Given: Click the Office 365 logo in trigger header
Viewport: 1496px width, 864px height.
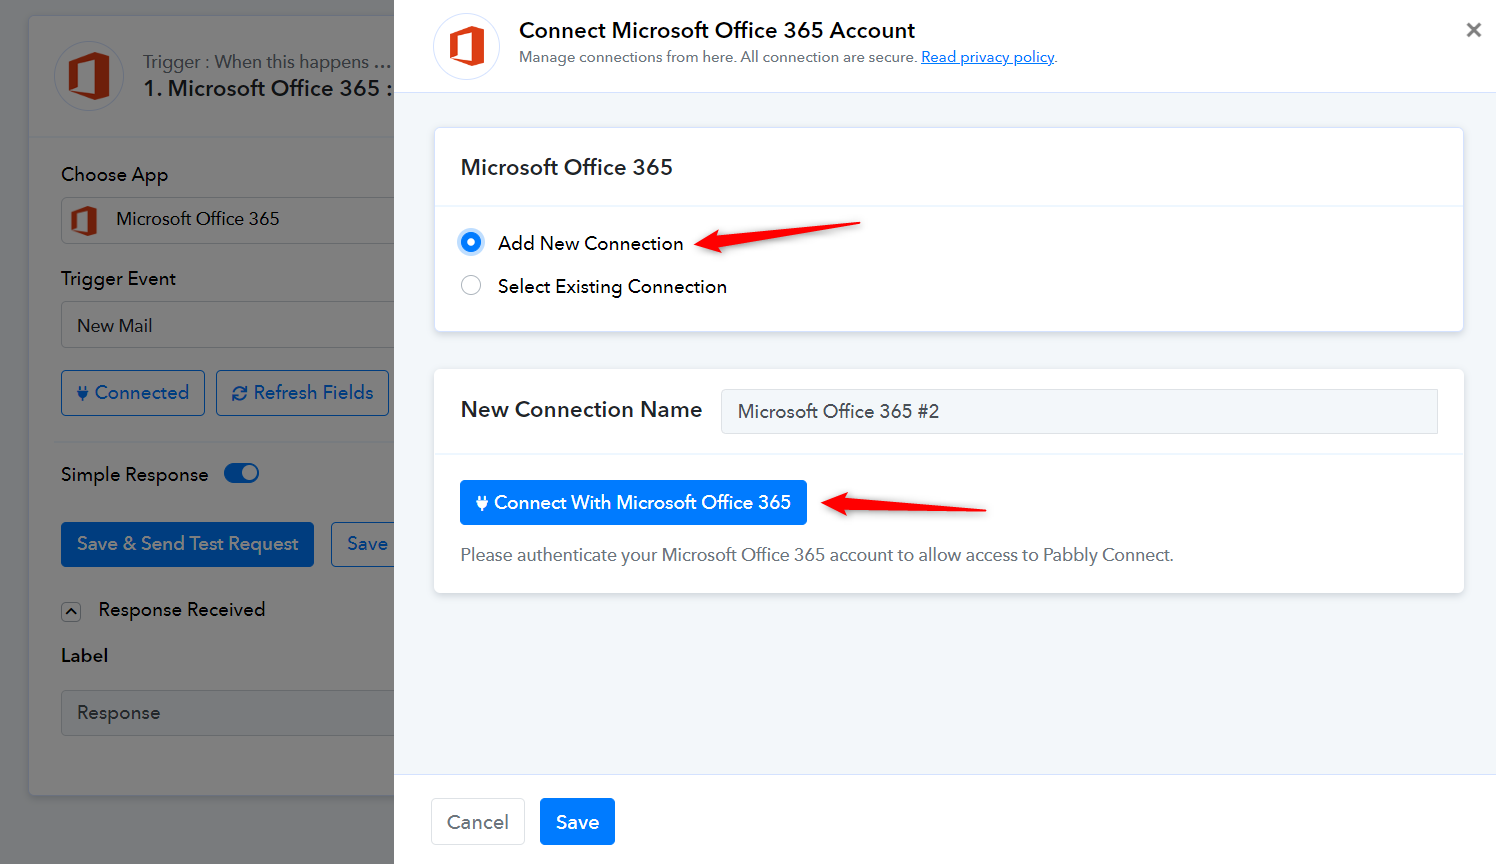Looking at the screenshot, I should coord(89,76).
